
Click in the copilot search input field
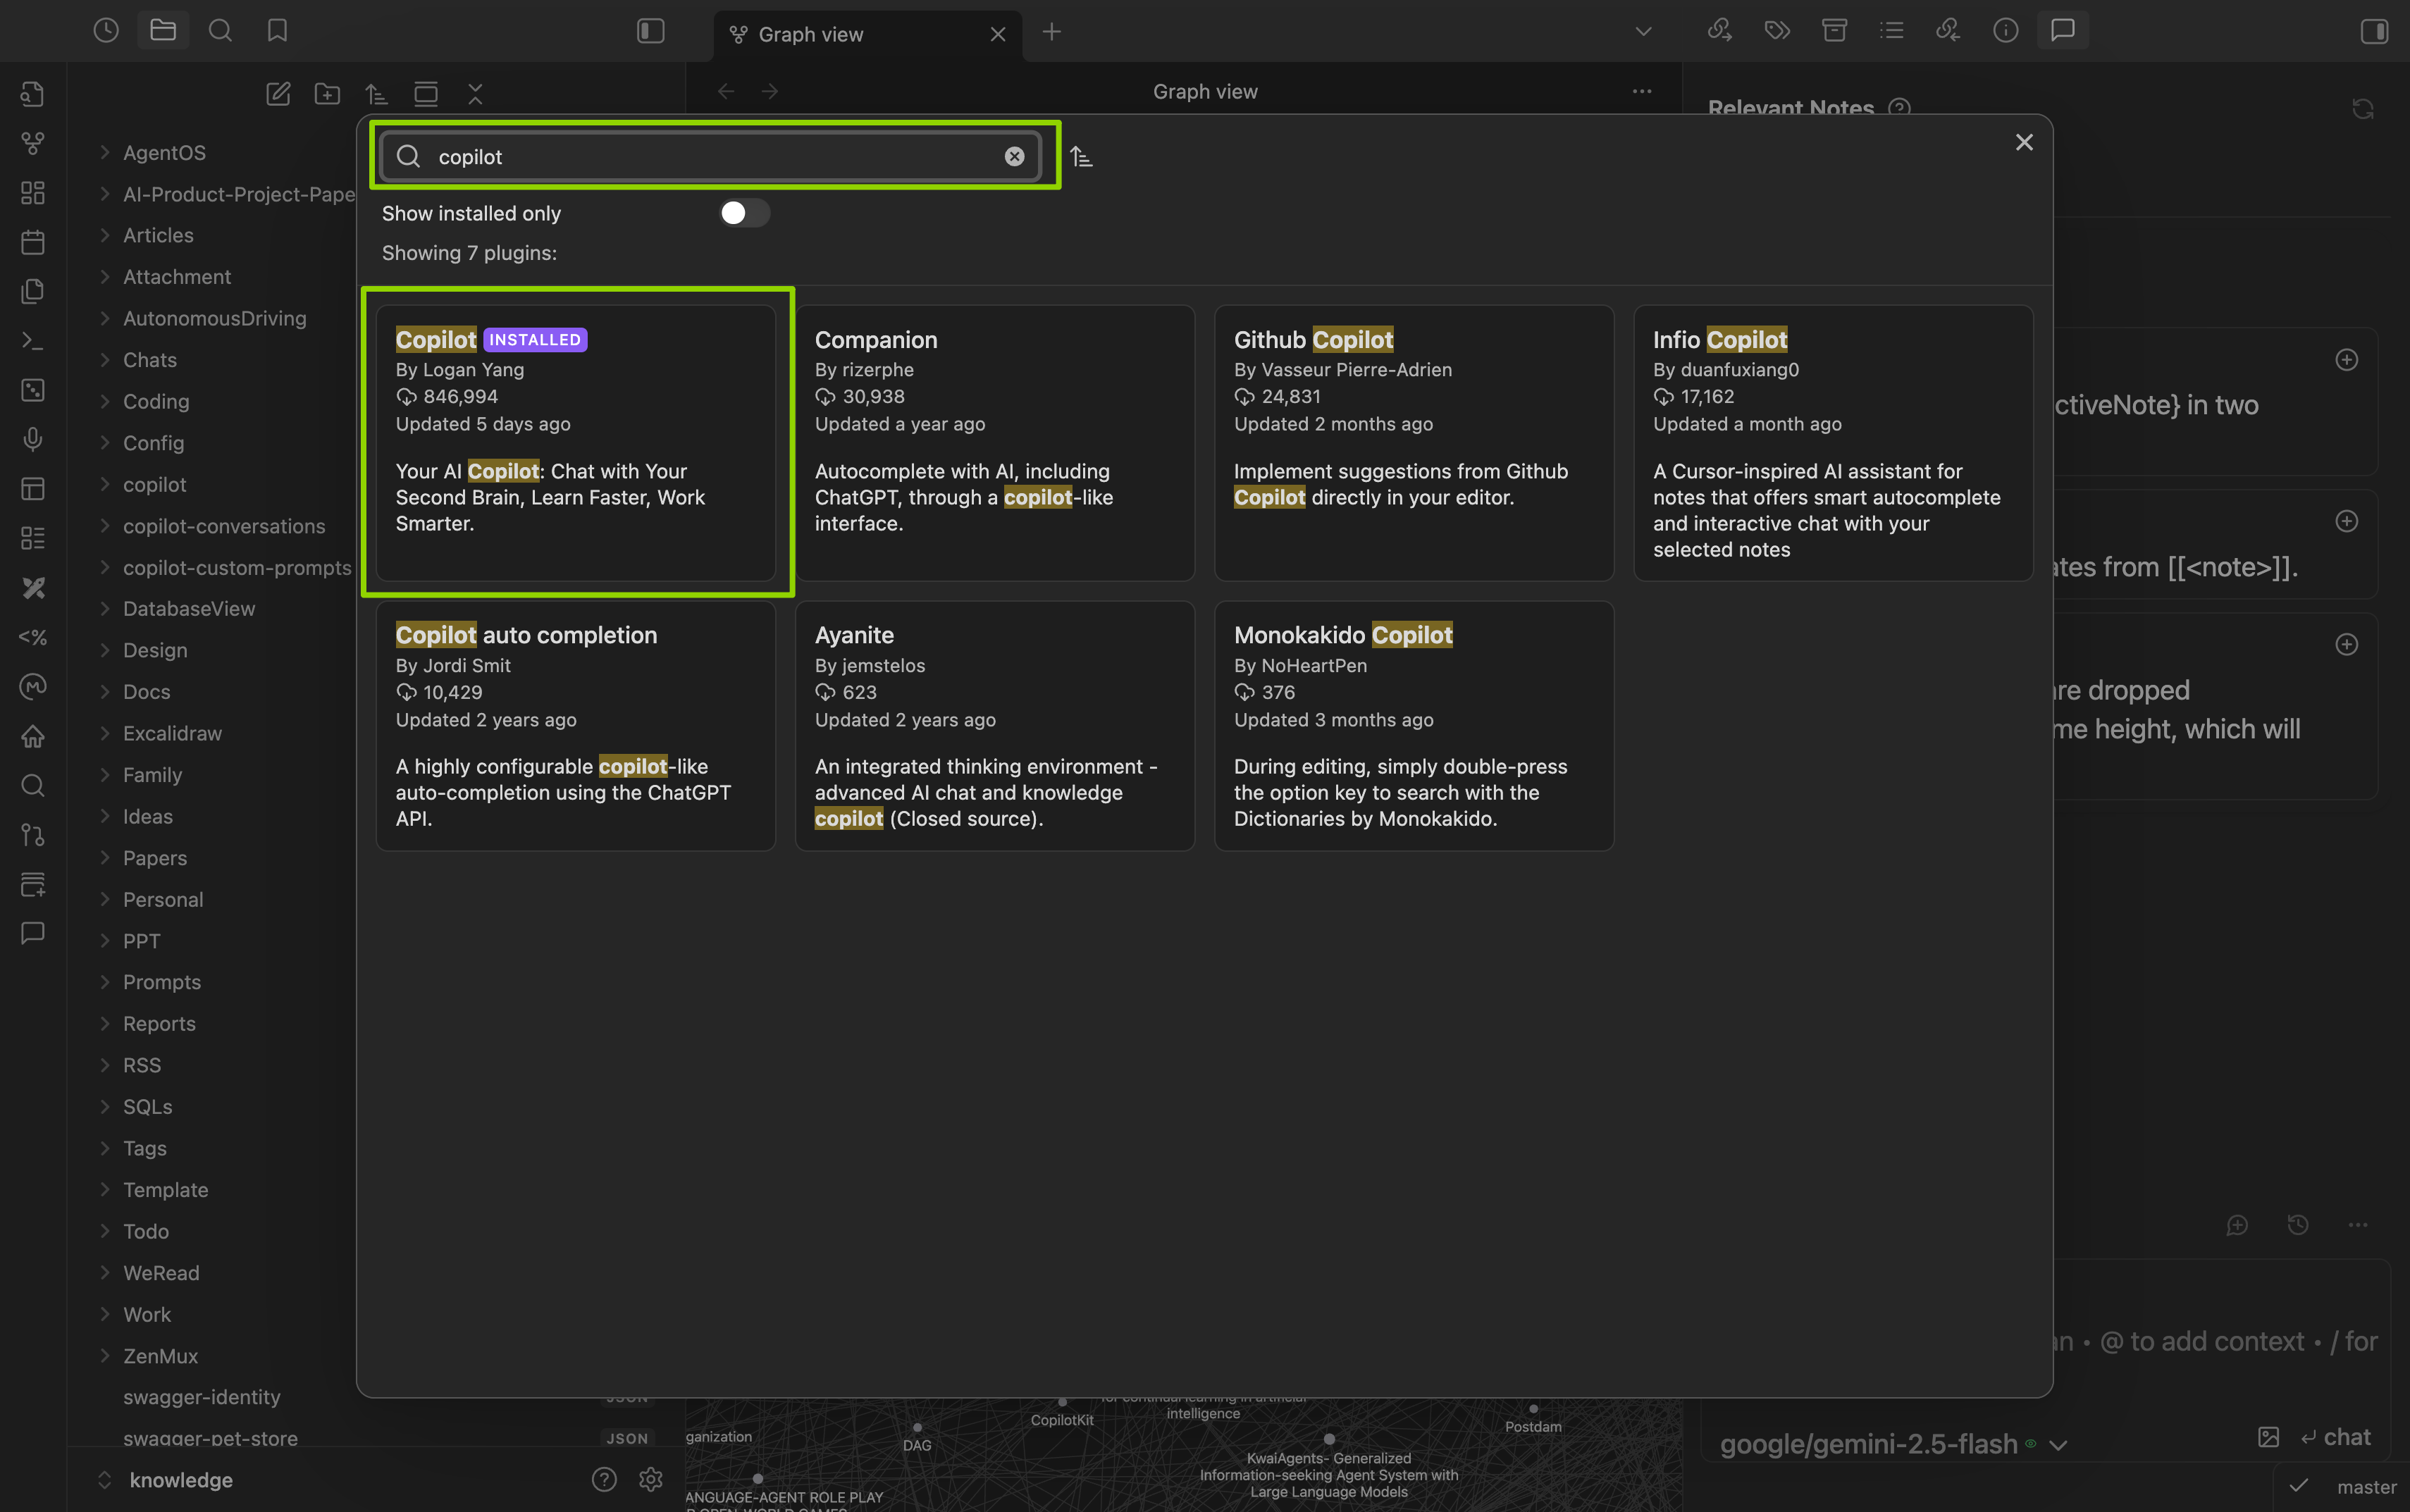[710, 156]
